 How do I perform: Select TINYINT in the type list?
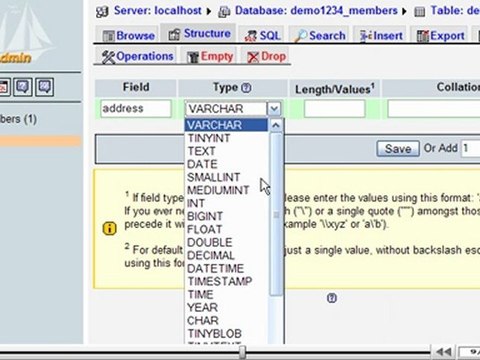[226, 138]
